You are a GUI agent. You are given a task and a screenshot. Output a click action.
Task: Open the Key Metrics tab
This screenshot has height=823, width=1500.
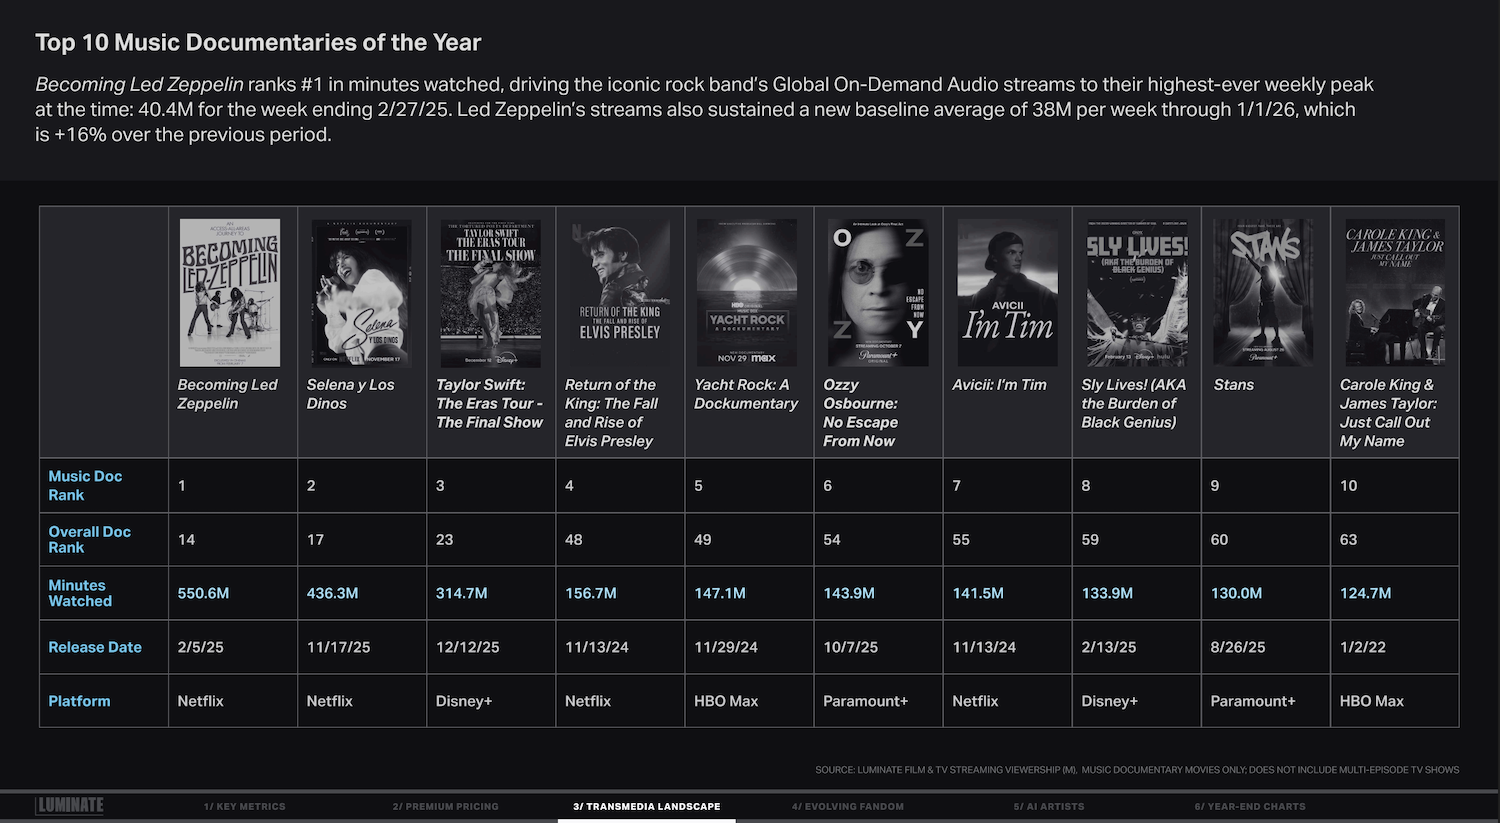point(245,806)
